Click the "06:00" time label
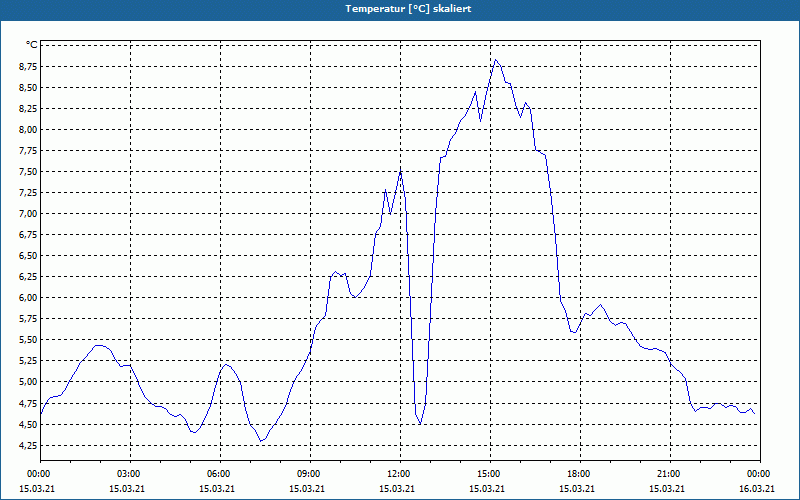The width and height of the screenshot is (800, 500). [218, 474]
